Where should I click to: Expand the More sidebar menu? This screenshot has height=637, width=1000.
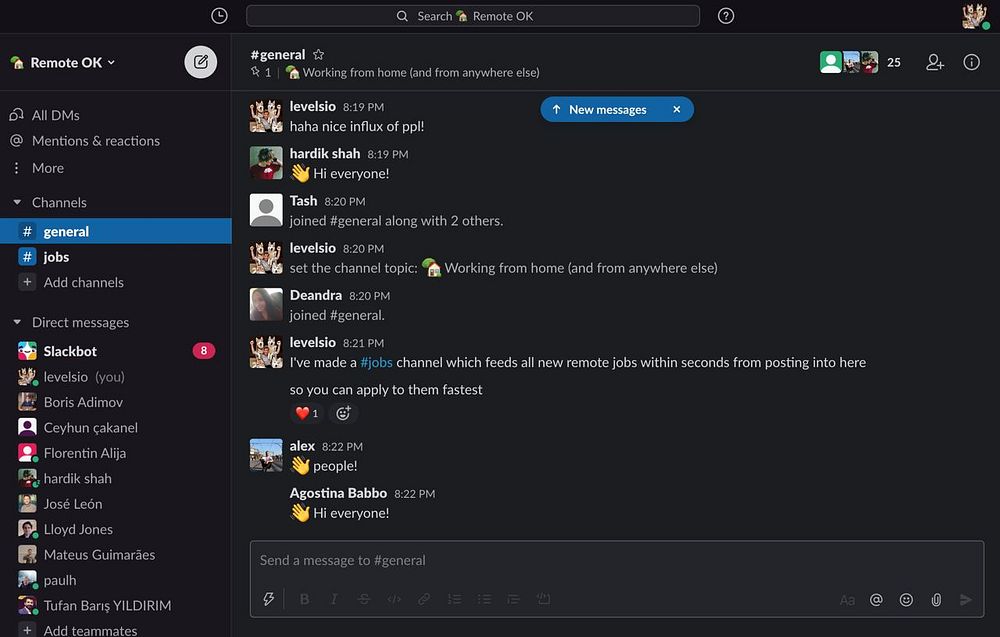[x=48, y=168]
